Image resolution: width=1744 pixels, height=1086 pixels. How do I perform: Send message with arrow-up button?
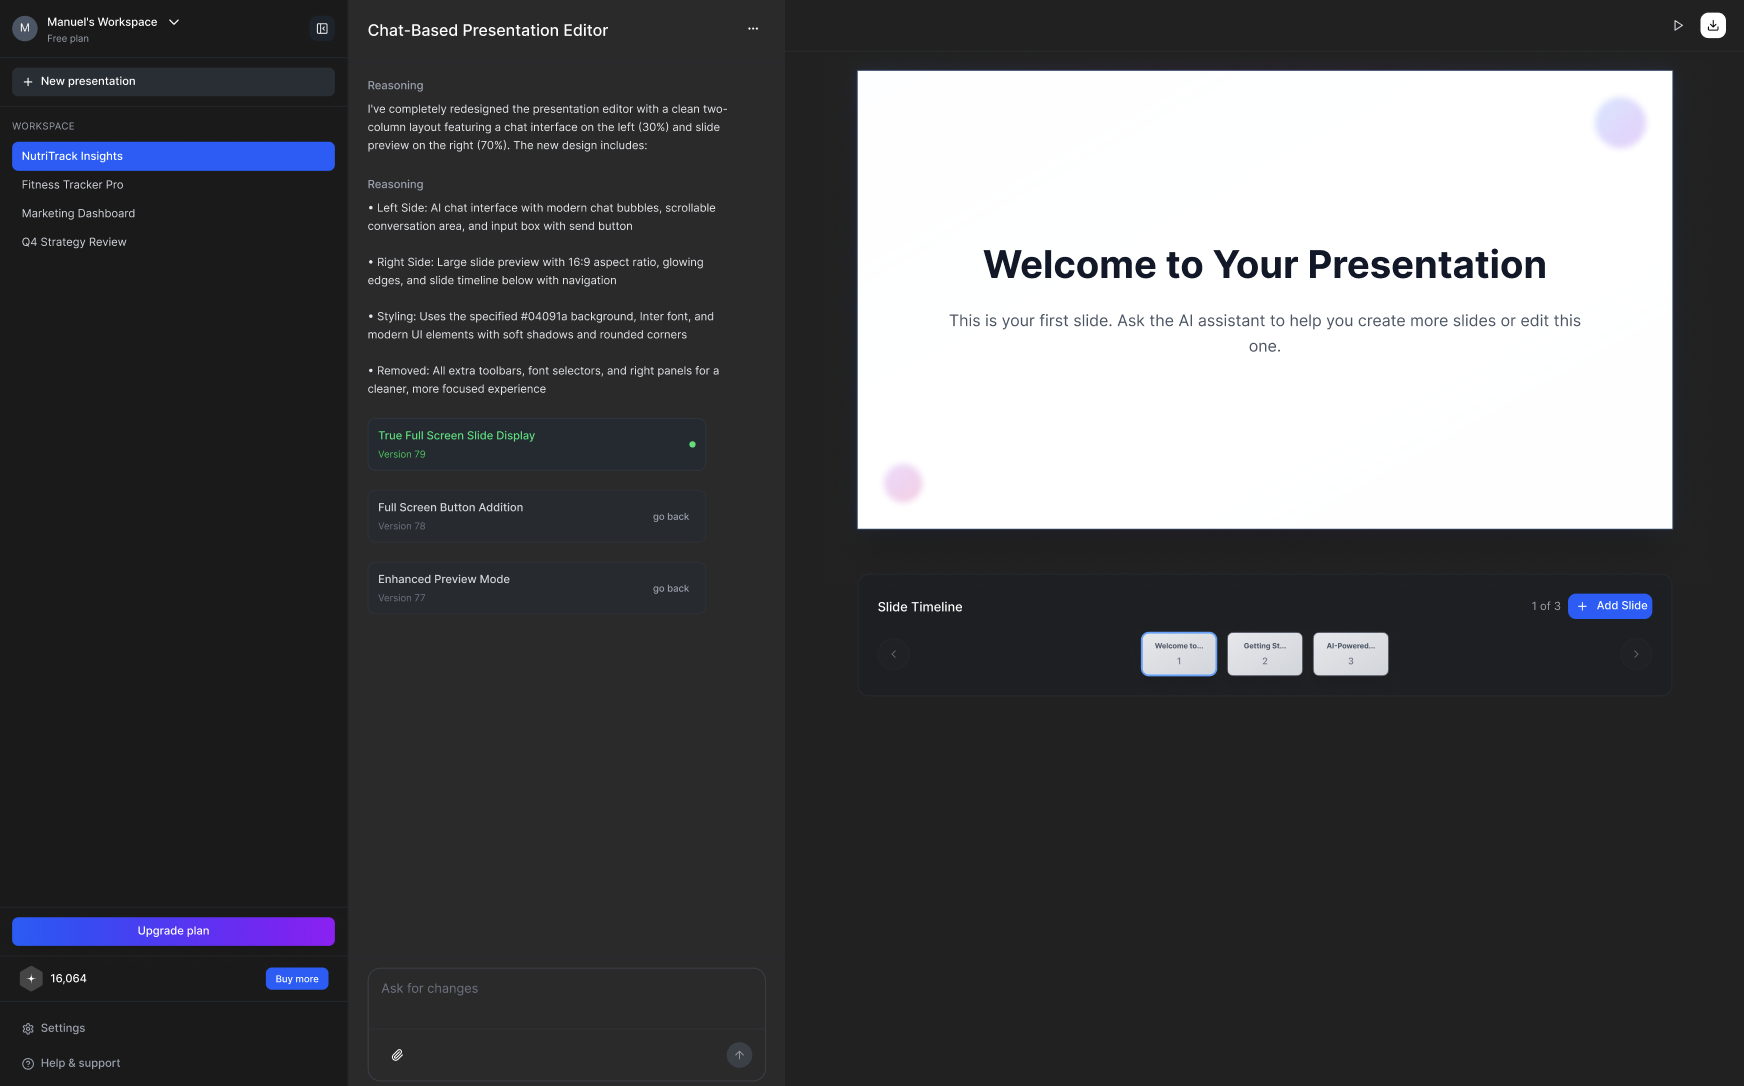click(739, 1055)
